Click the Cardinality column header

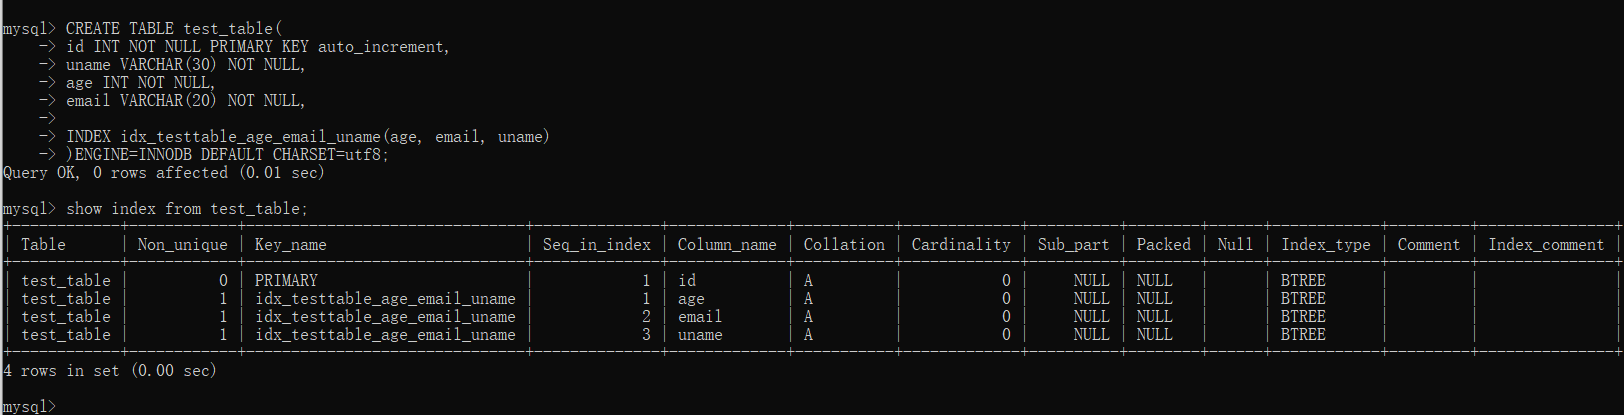961,245
